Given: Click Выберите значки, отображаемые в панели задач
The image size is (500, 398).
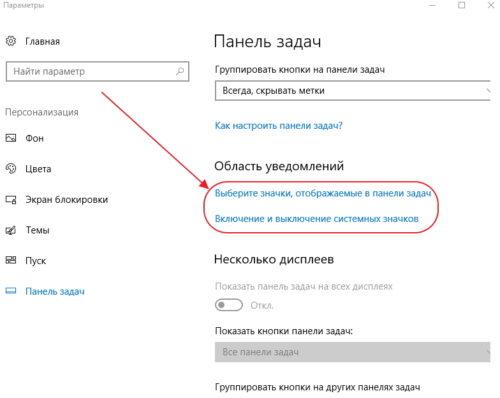Looking at the screenshot, I should point(323,193).
